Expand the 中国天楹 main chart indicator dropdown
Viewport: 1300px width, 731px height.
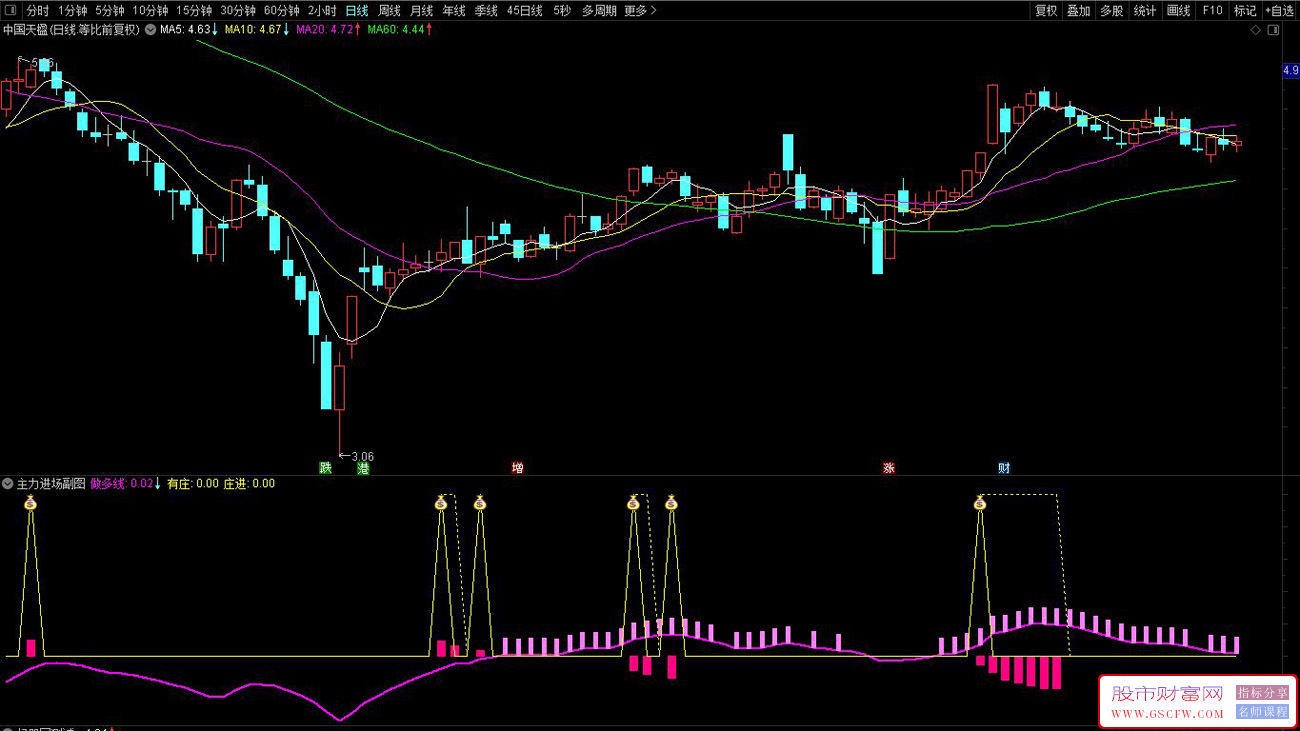point(150,30)
